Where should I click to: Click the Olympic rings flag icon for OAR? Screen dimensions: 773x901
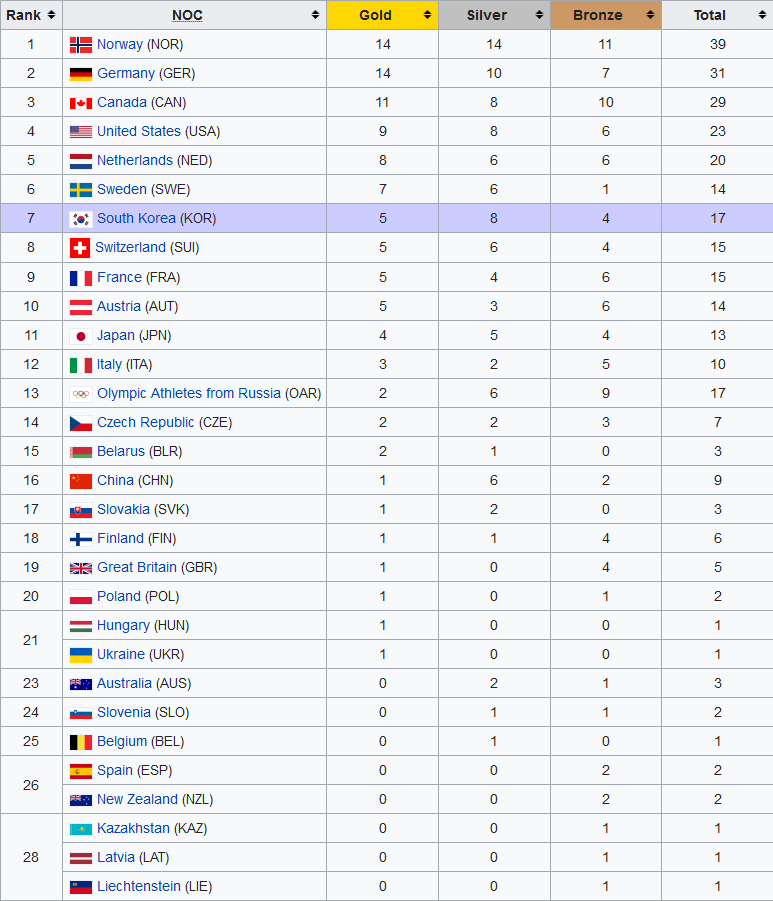[80, 394]
